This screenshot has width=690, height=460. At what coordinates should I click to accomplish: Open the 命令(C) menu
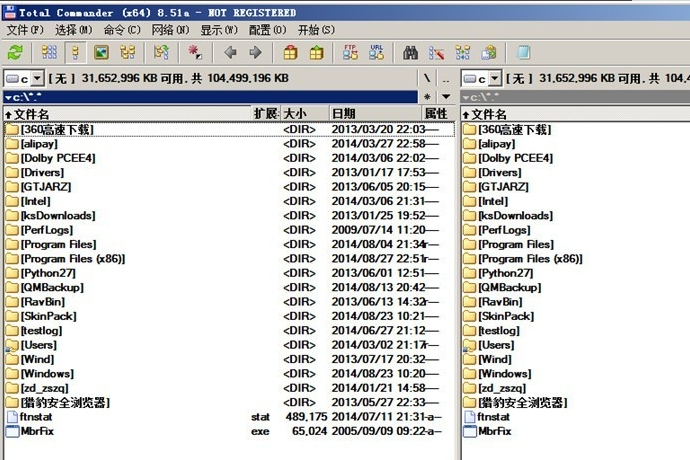122,30
